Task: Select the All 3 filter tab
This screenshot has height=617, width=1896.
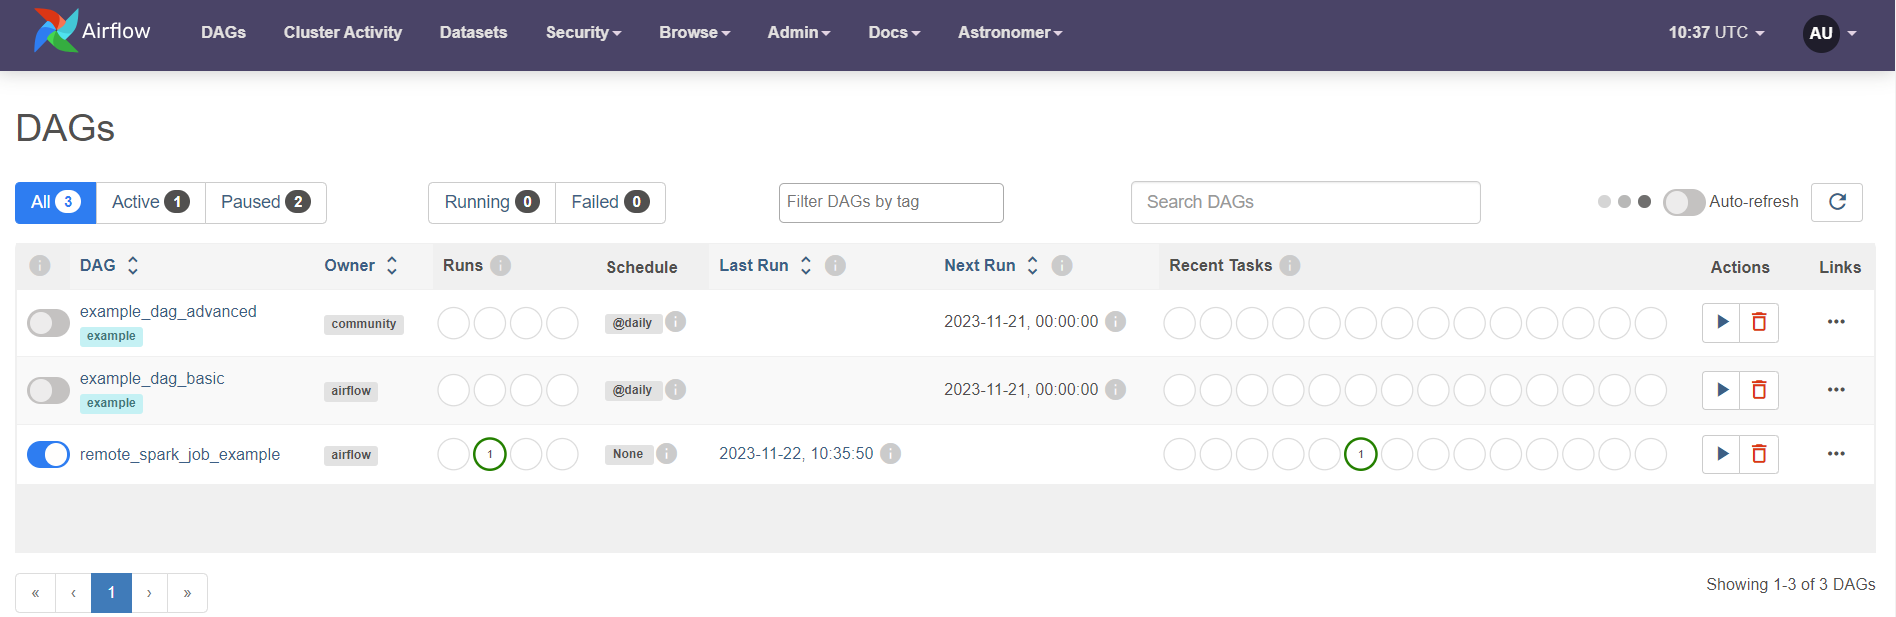Action: pyautogui.click(x=56, y=202)
